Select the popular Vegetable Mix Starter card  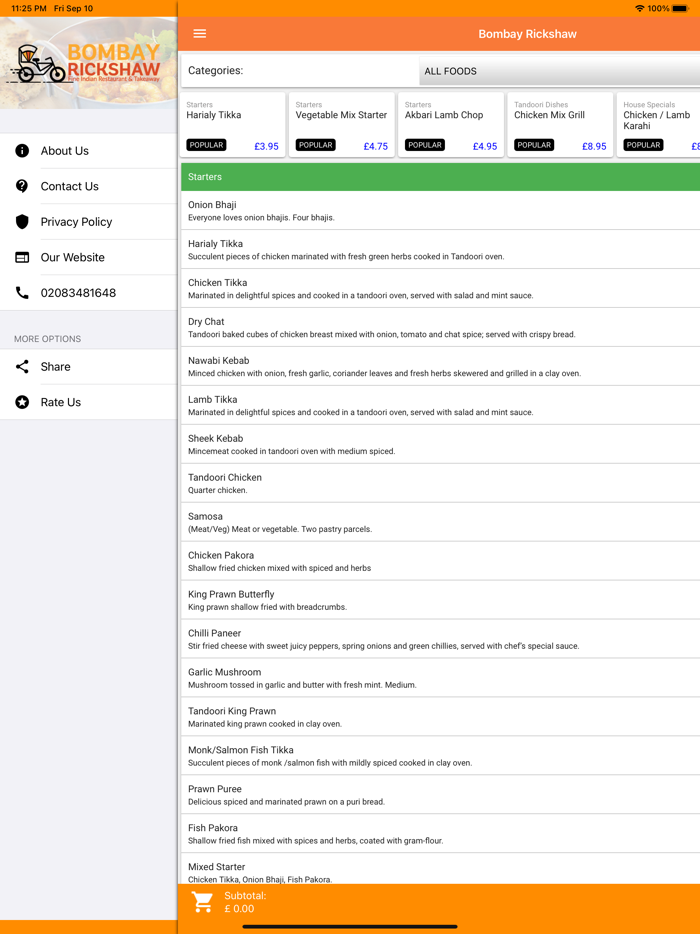point(342,124)
